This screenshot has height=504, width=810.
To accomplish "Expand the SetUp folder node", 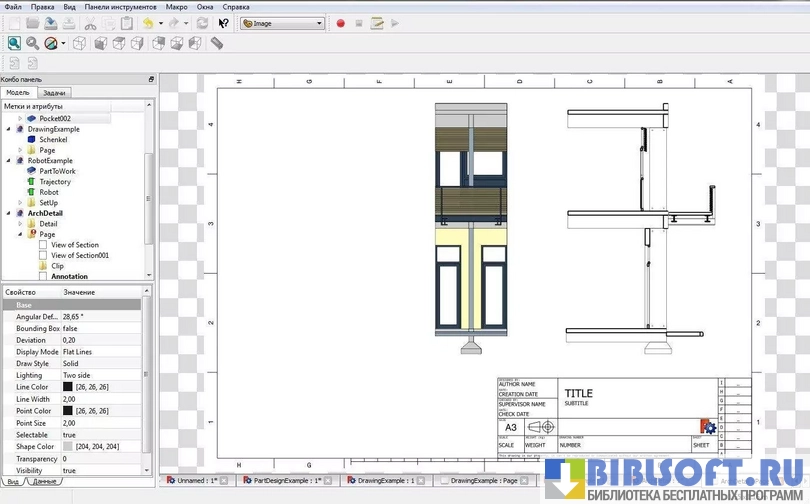I will 20,202.
